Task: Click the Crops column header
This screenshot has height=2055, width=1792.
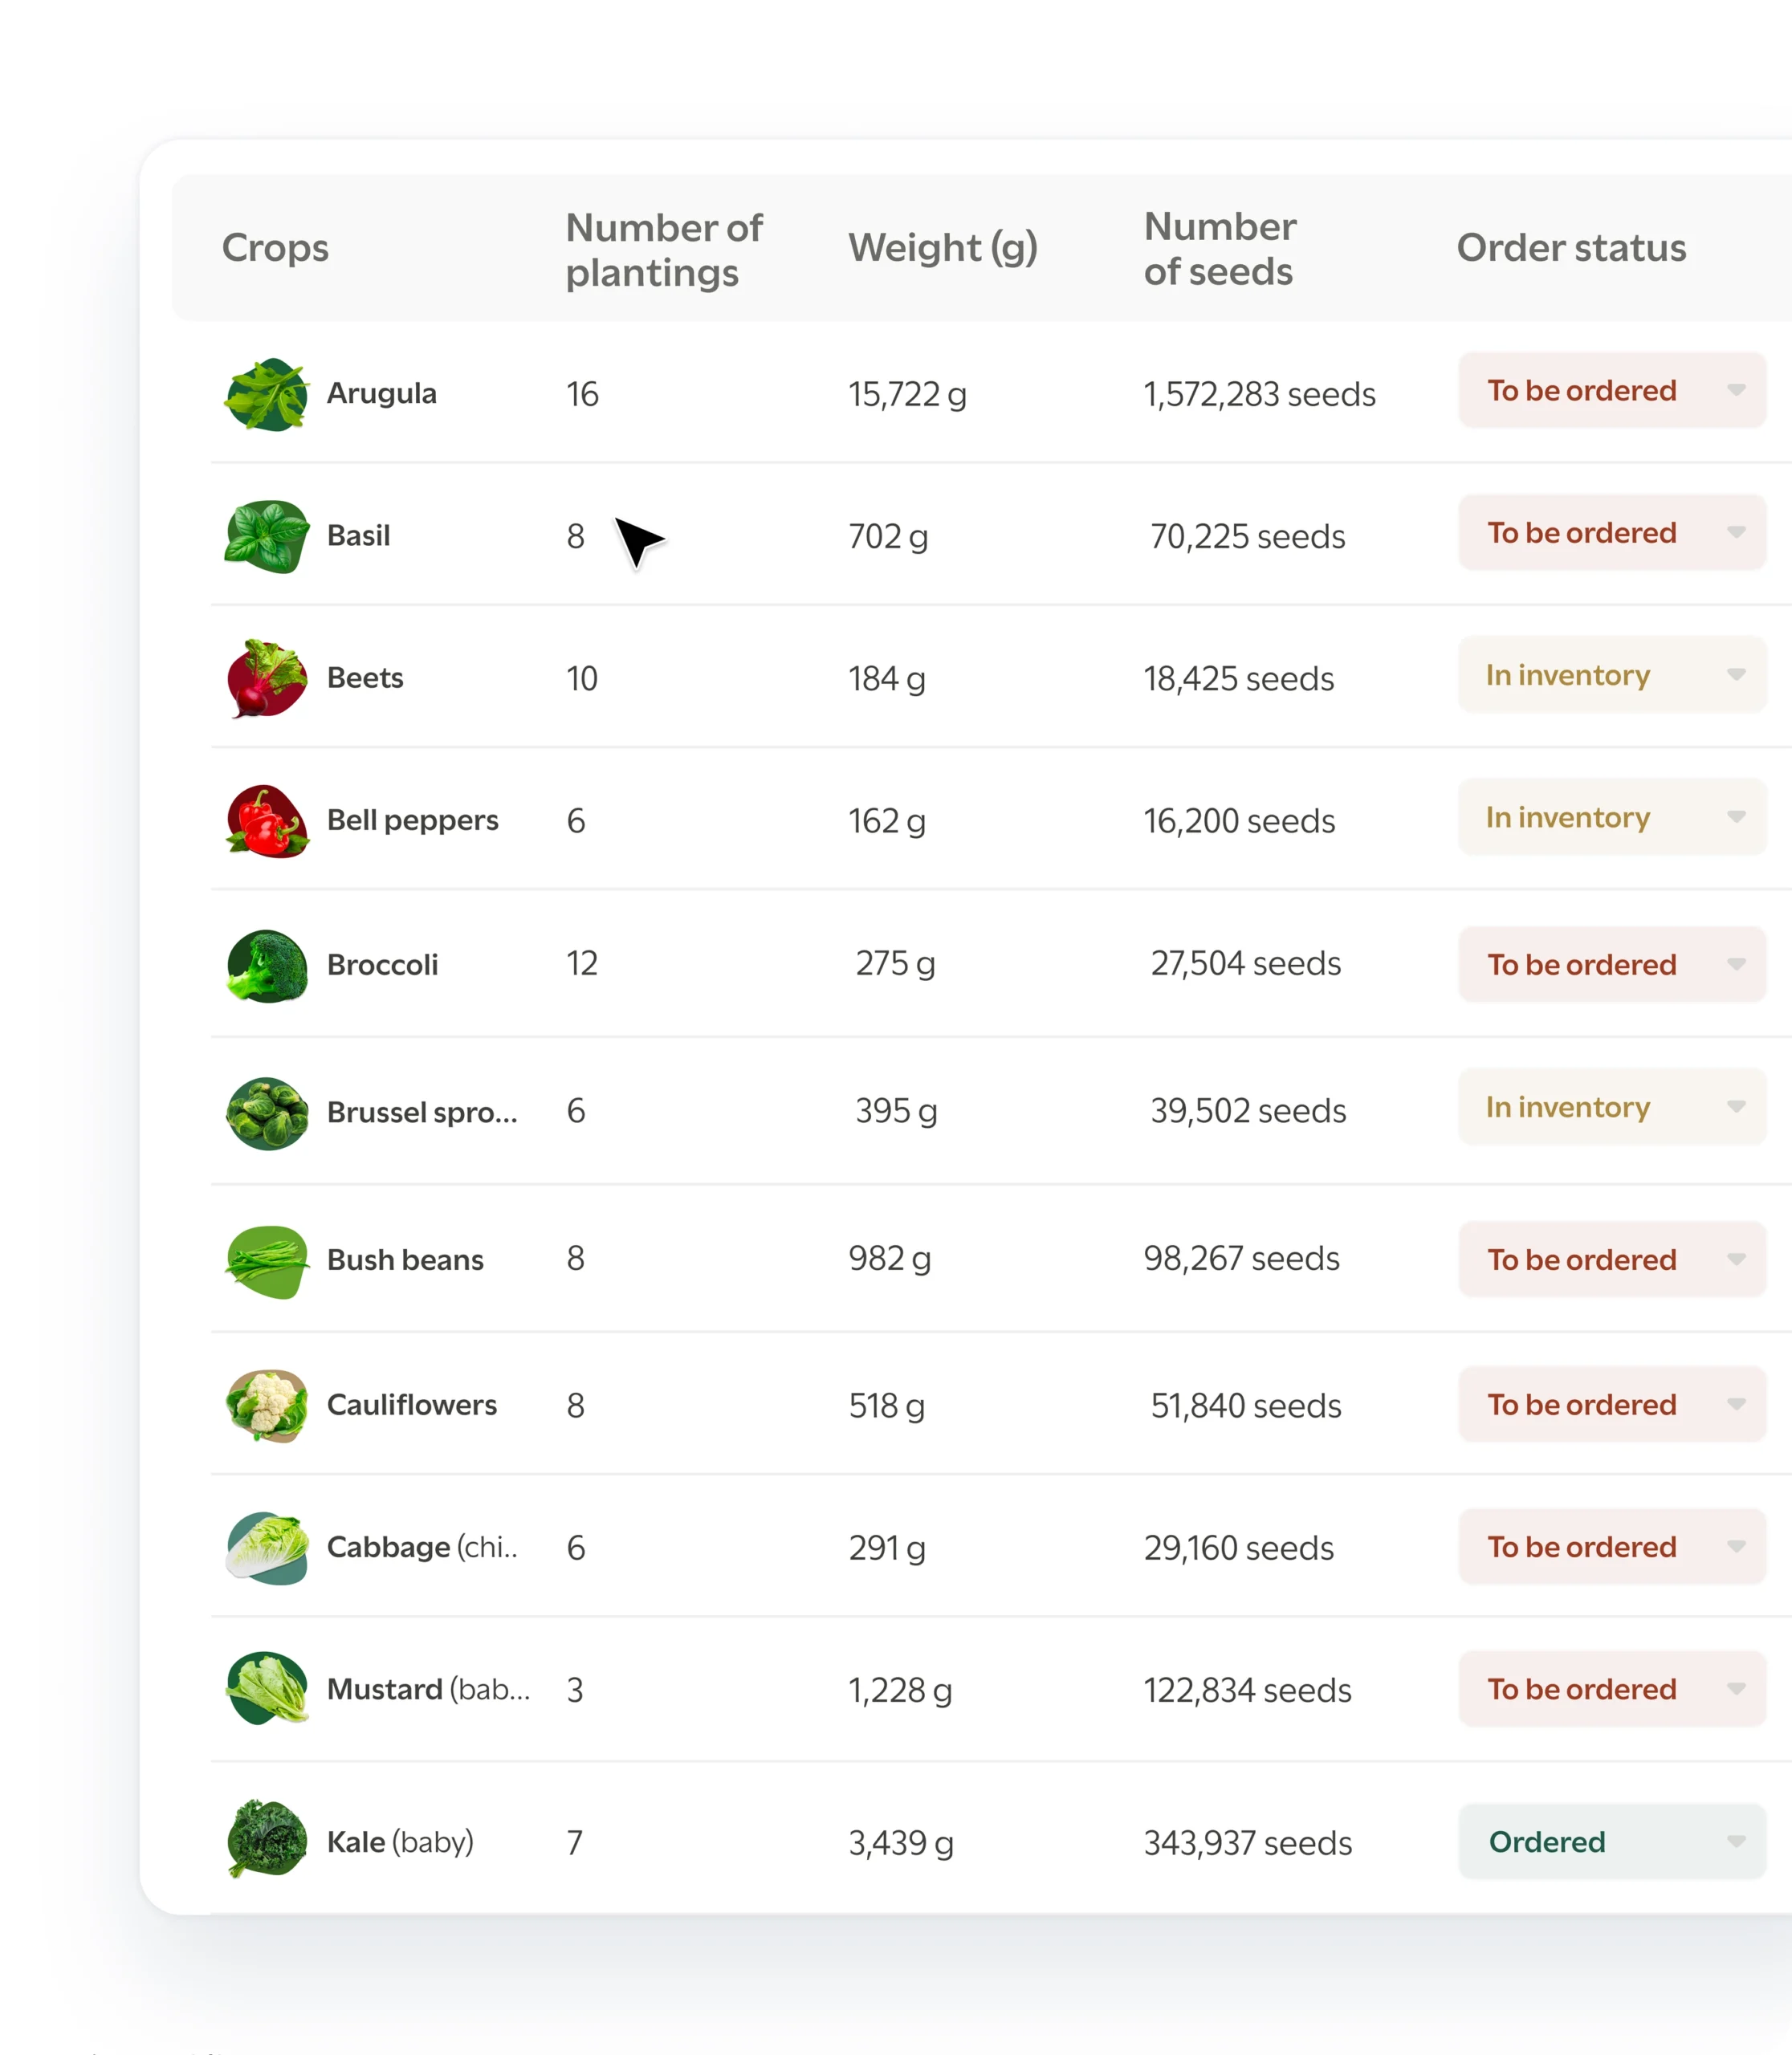Action: click(x=275, y=248)
